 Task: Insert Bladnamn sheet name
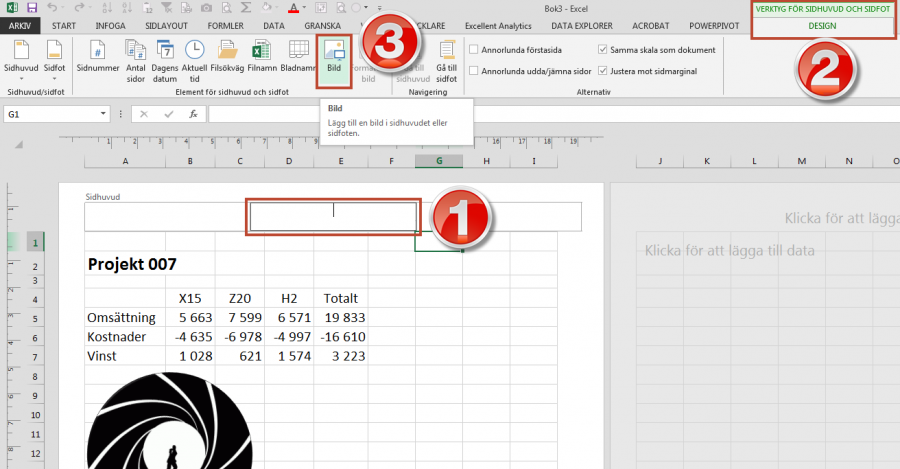point(298,56)
